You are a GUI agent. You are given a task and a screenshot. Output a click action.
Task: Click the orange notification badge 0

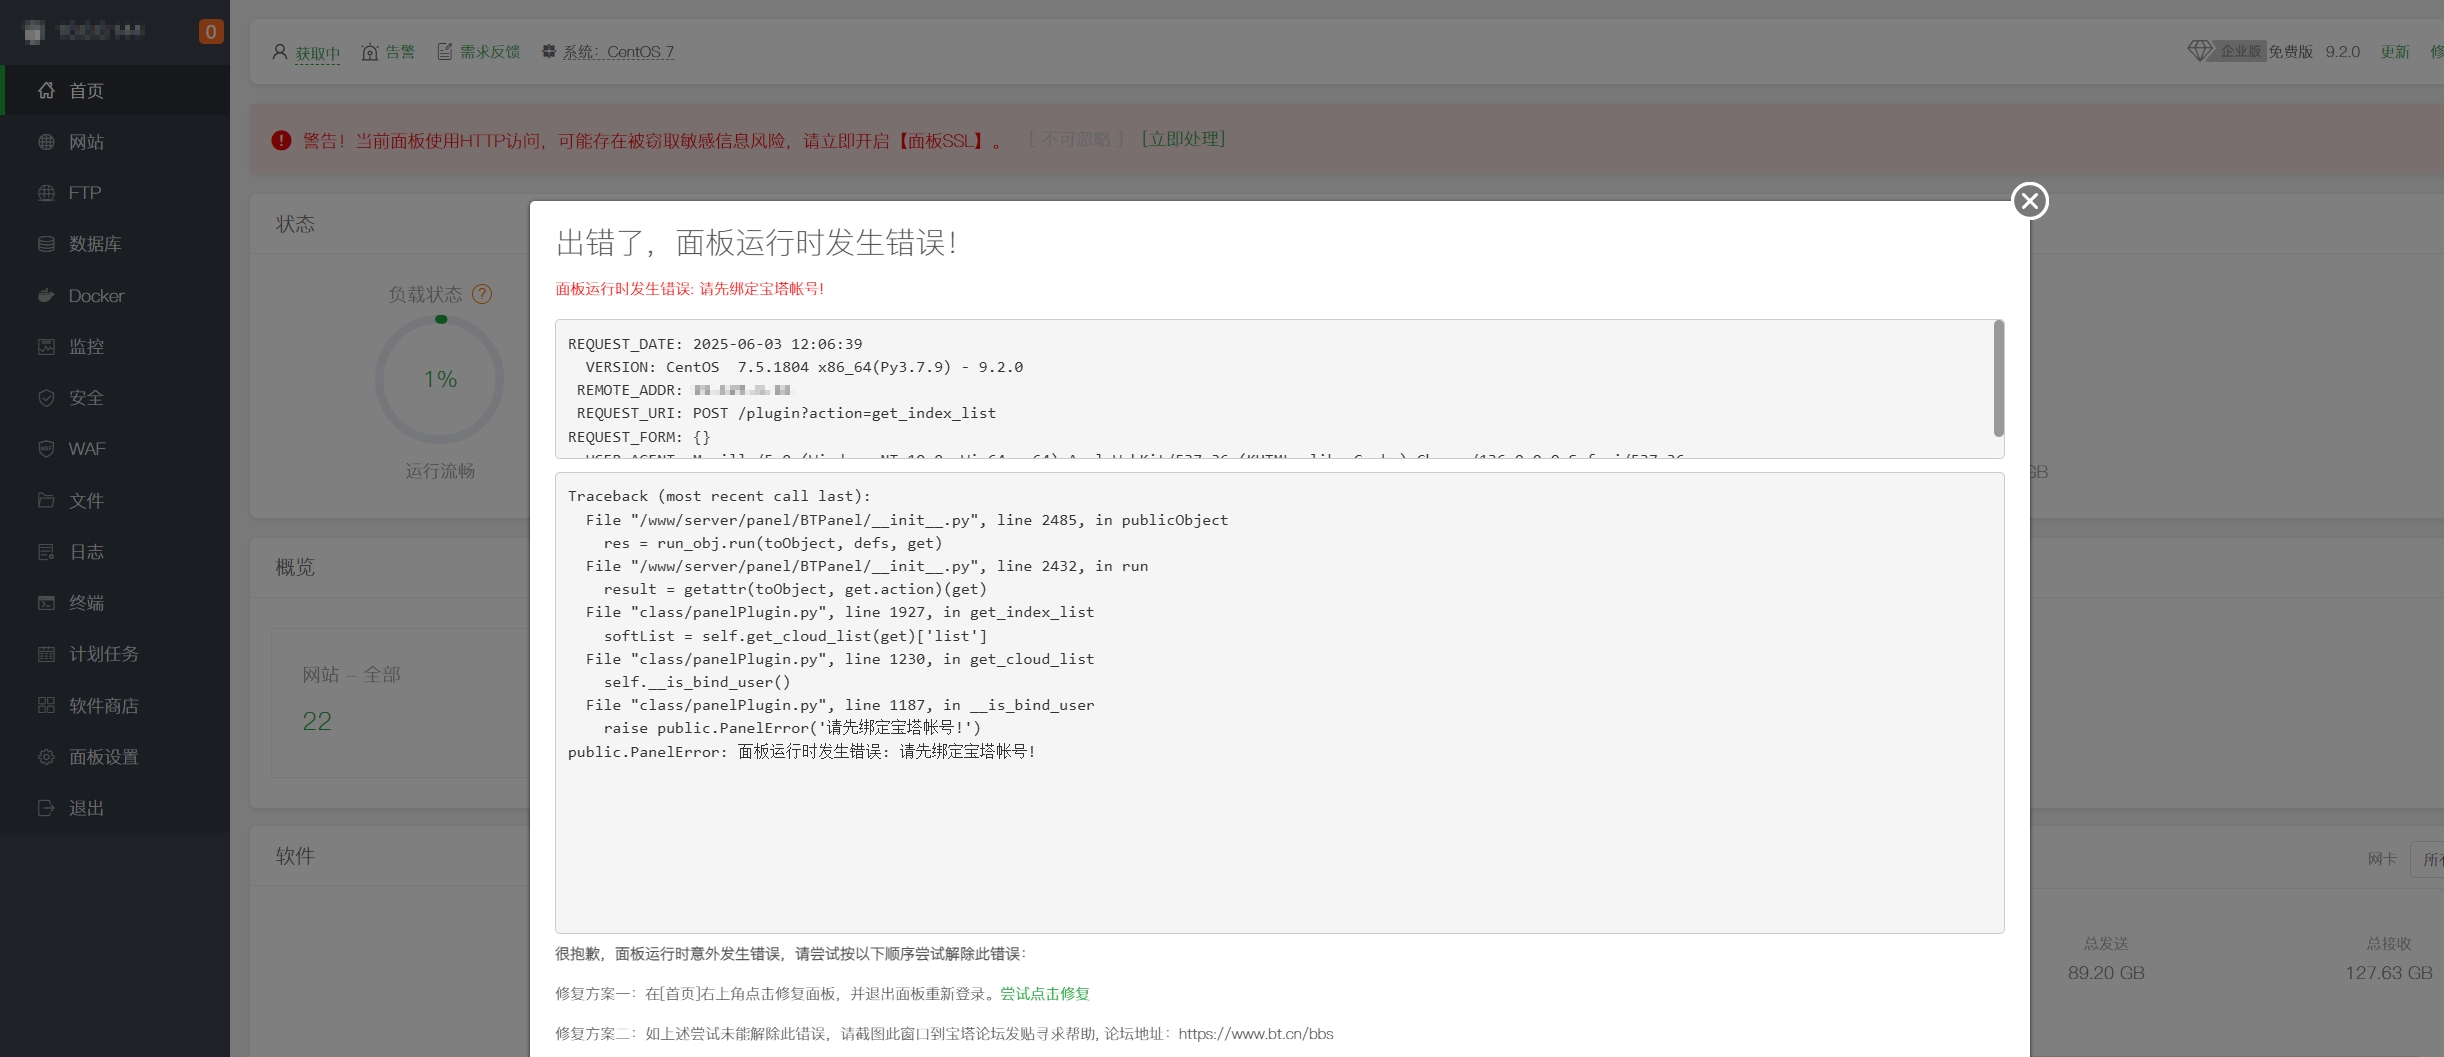pos(211,32)
